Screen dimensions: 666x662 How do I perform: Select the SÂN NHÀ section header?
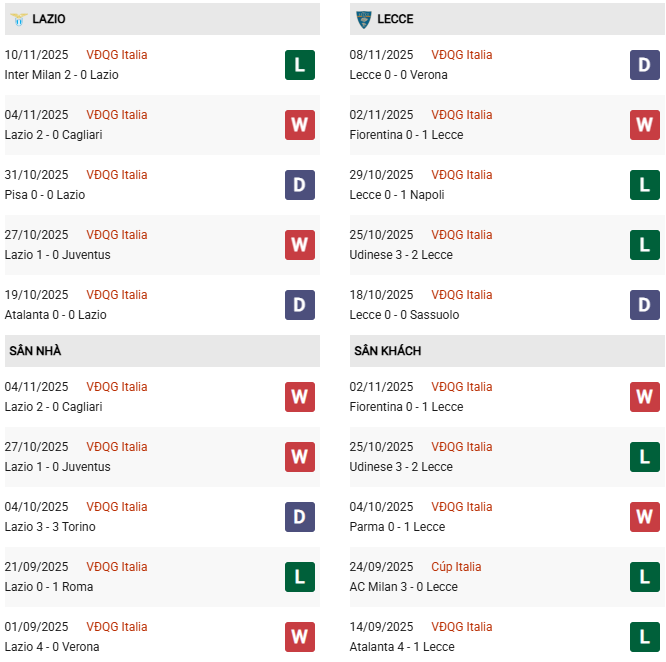(x=36, y=351)
